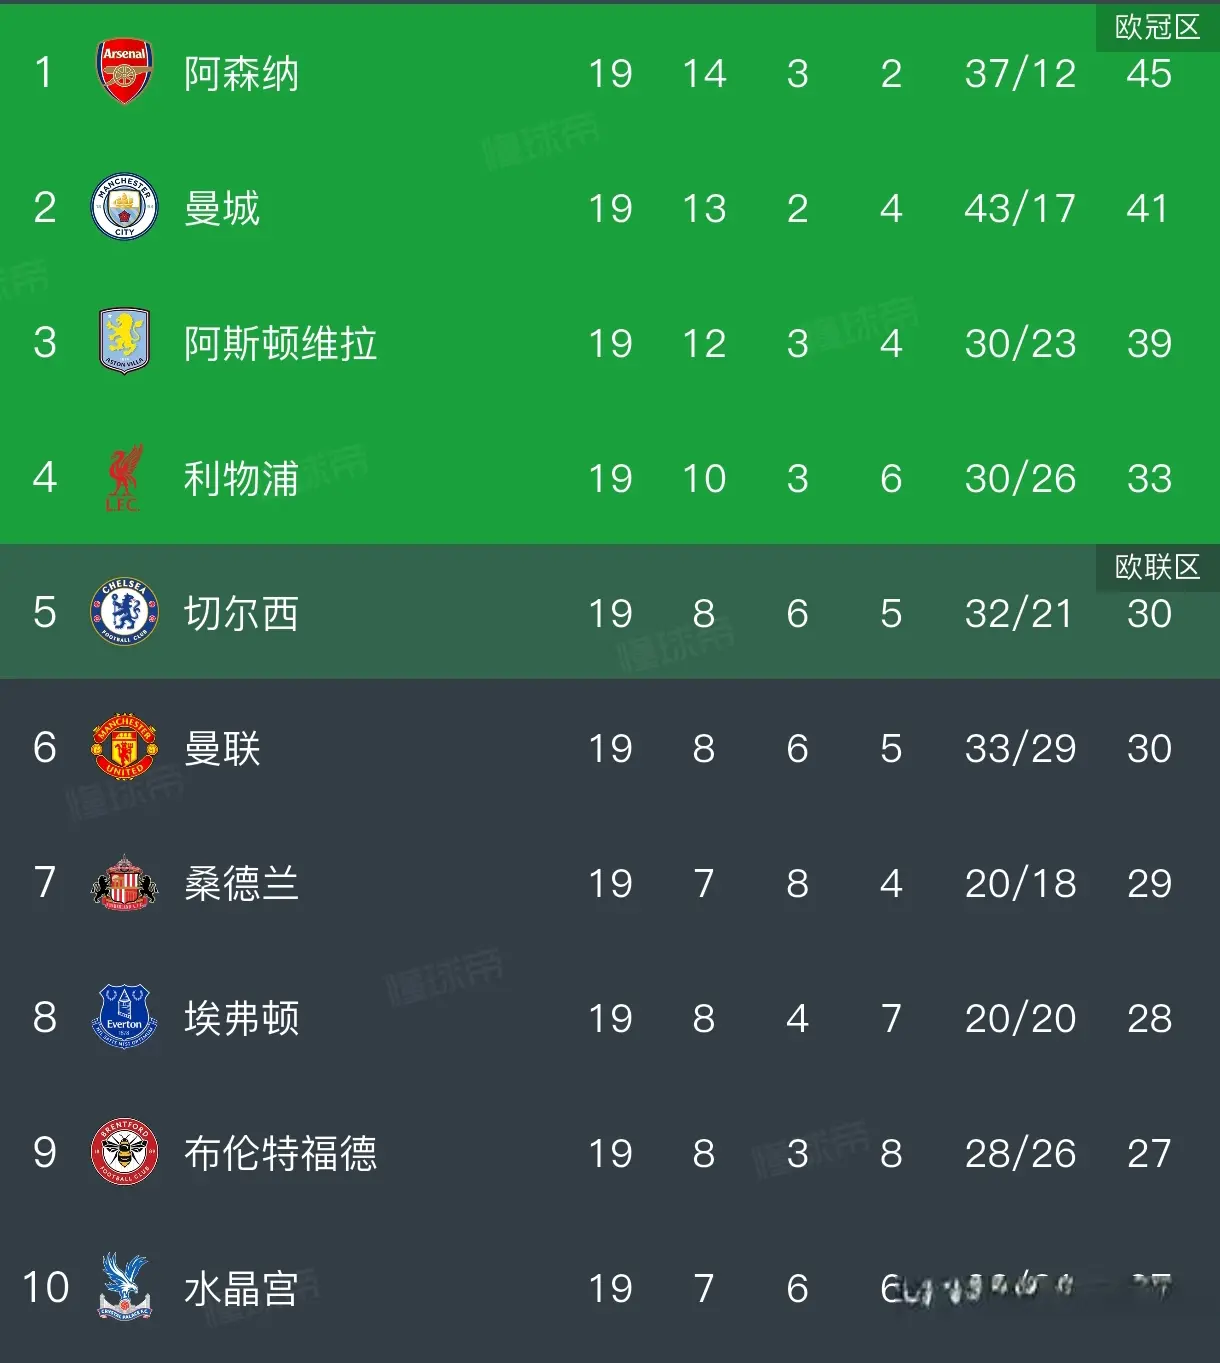Click the Brentford club crest

pyautogui.click(x=124, y=1152)
